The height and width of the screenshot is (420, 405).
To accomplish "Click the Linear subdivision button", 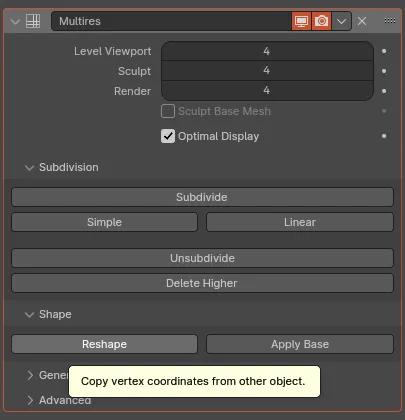I will click(300, 222).
